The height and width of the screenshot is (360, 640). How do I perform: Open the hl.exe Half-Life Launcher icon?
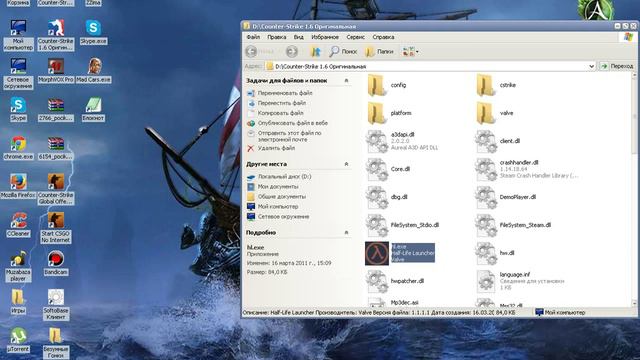[x=377, y=253]
